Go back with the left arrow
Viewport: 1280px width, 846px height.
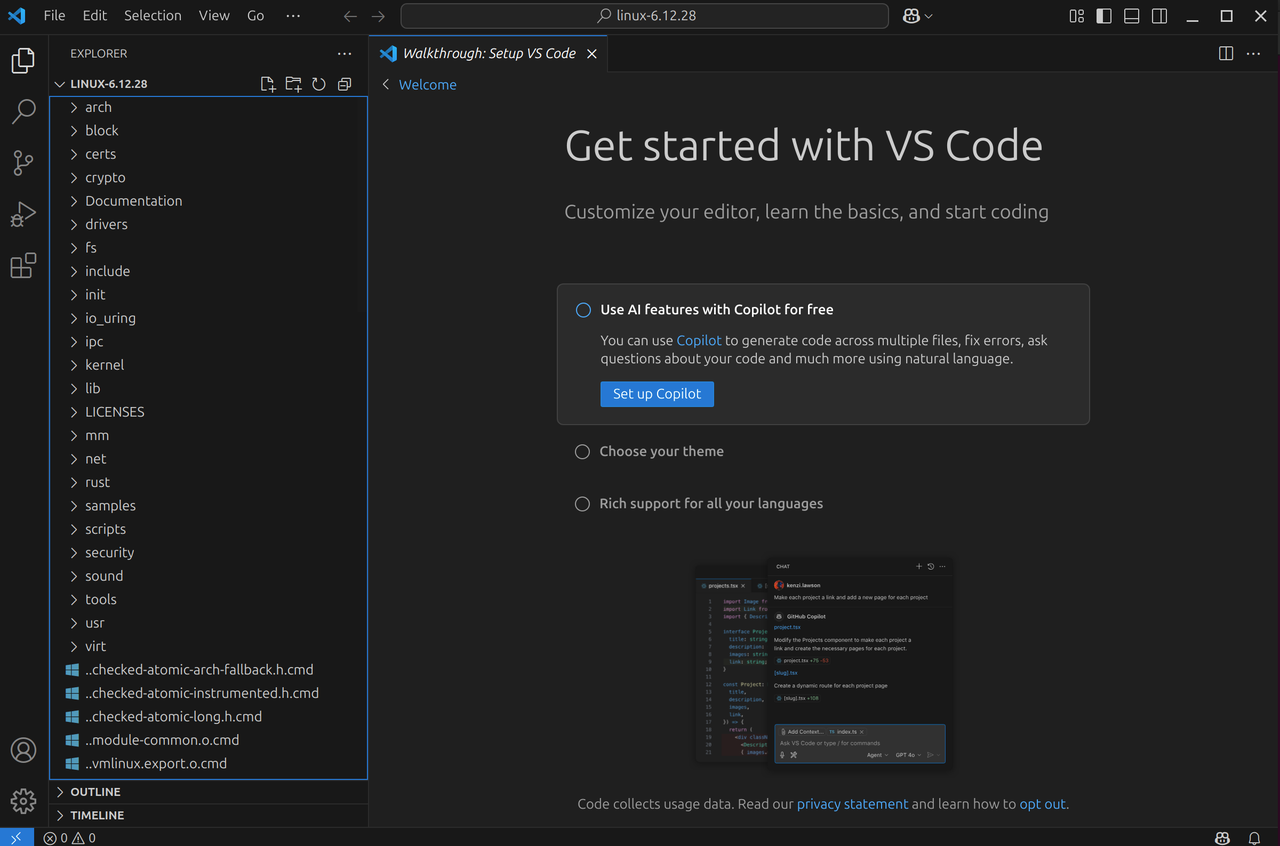pos(350,16)
